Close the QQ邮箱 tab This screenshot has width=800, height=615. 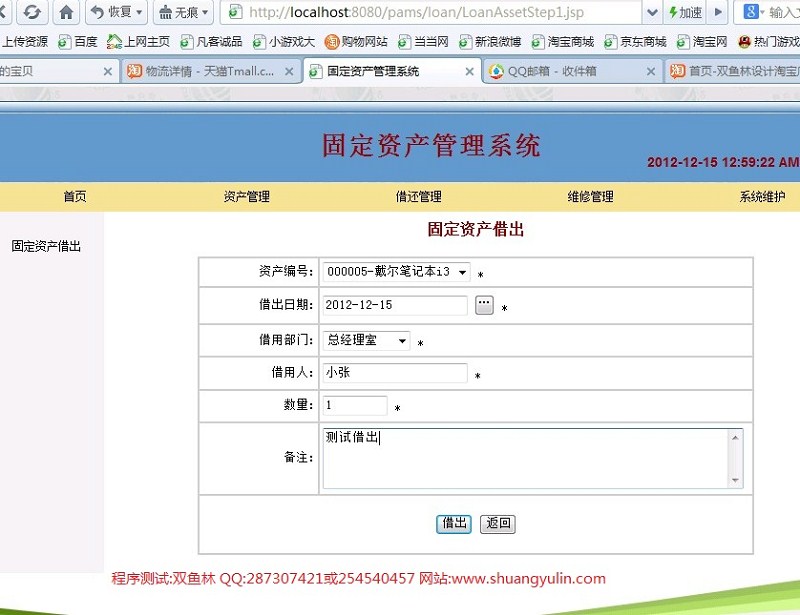pos(651,72)
